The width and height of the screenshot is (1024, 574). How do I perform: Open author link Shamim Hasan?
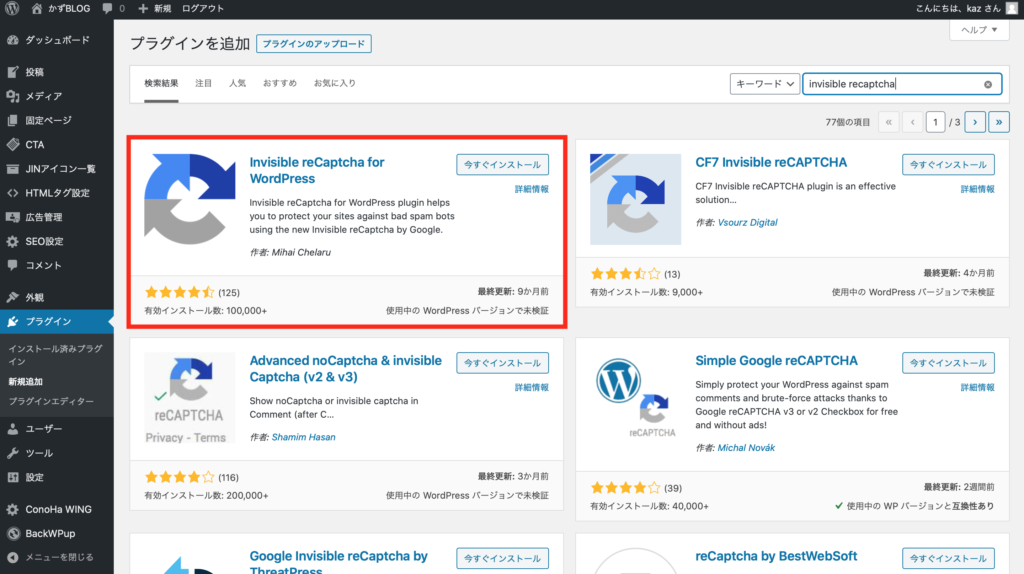[x=303, y=437]
